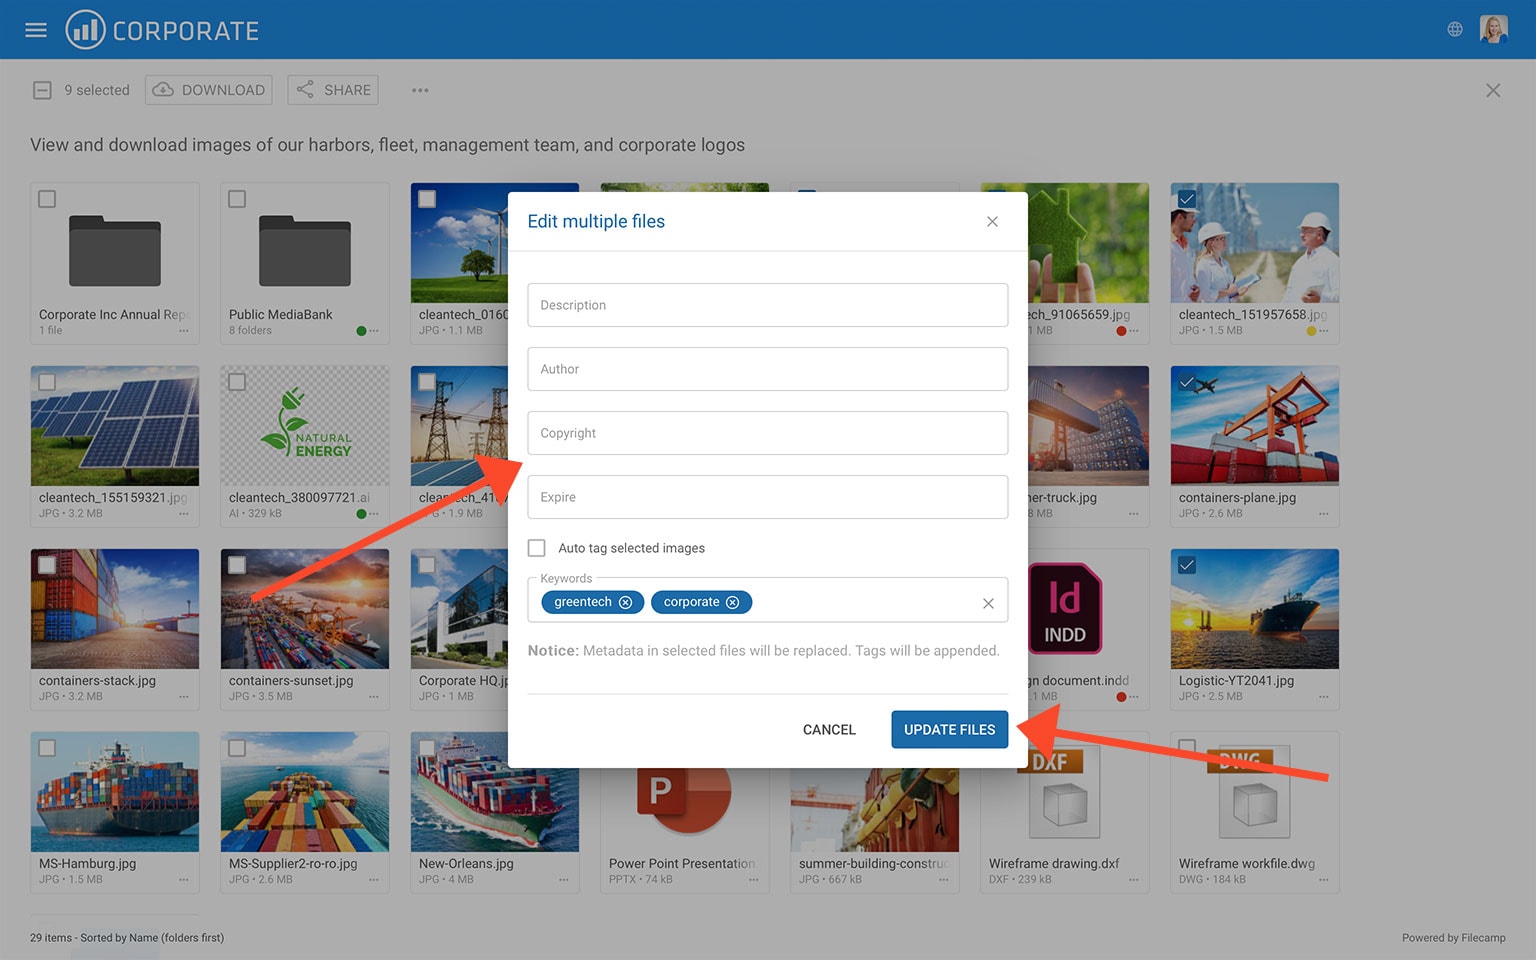Image resolution: width=1536 pixels, height=960 pixels.
Task: Deselect Logistic-YT2041.jpg checkbox
Action: 1187,565
